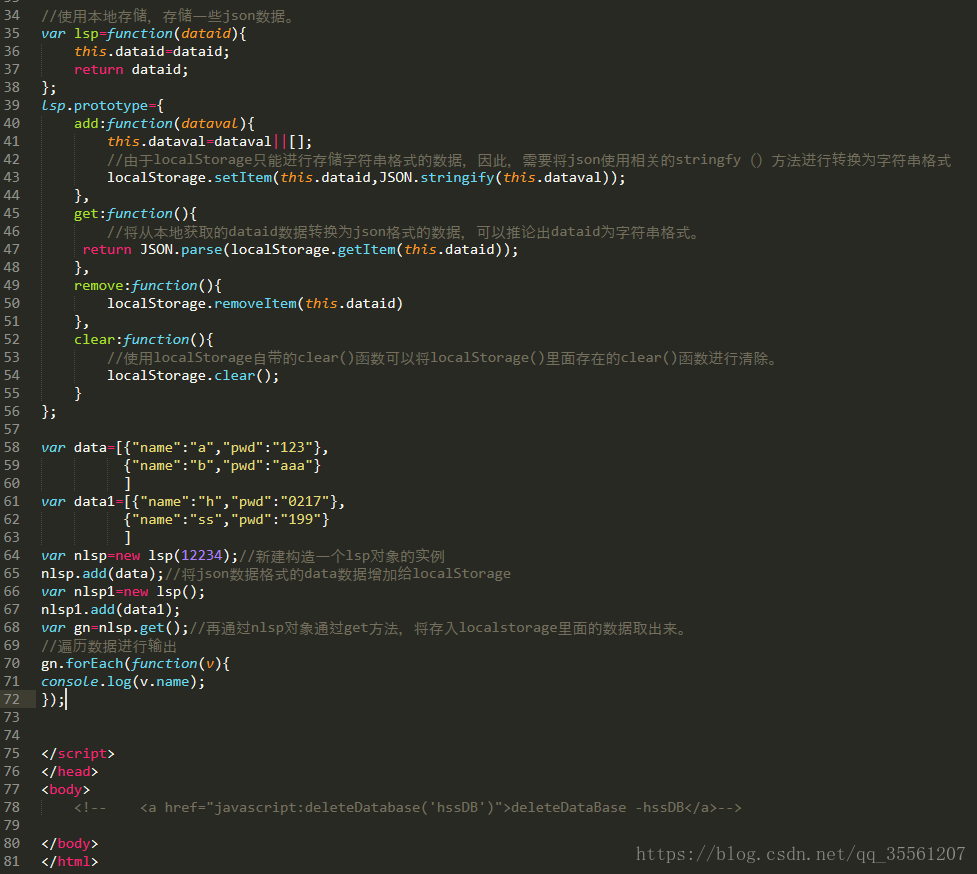Screen dimensions: 977x874
Task: Click the closing '</body>' tag
Action: click(x=70, y=843)
